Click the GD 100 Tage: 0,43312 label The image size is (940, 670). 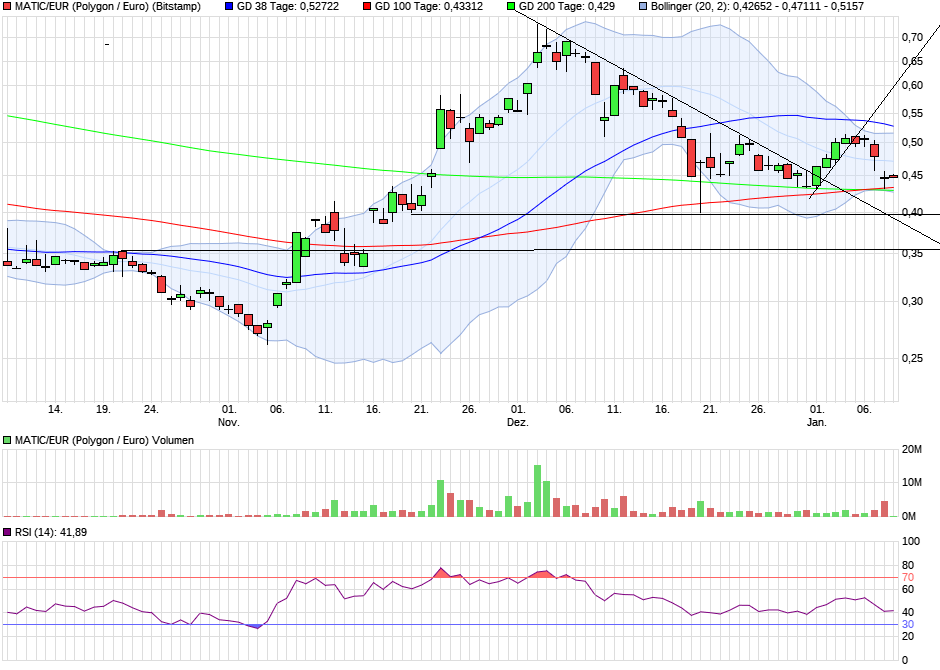(x=429, y=7)
